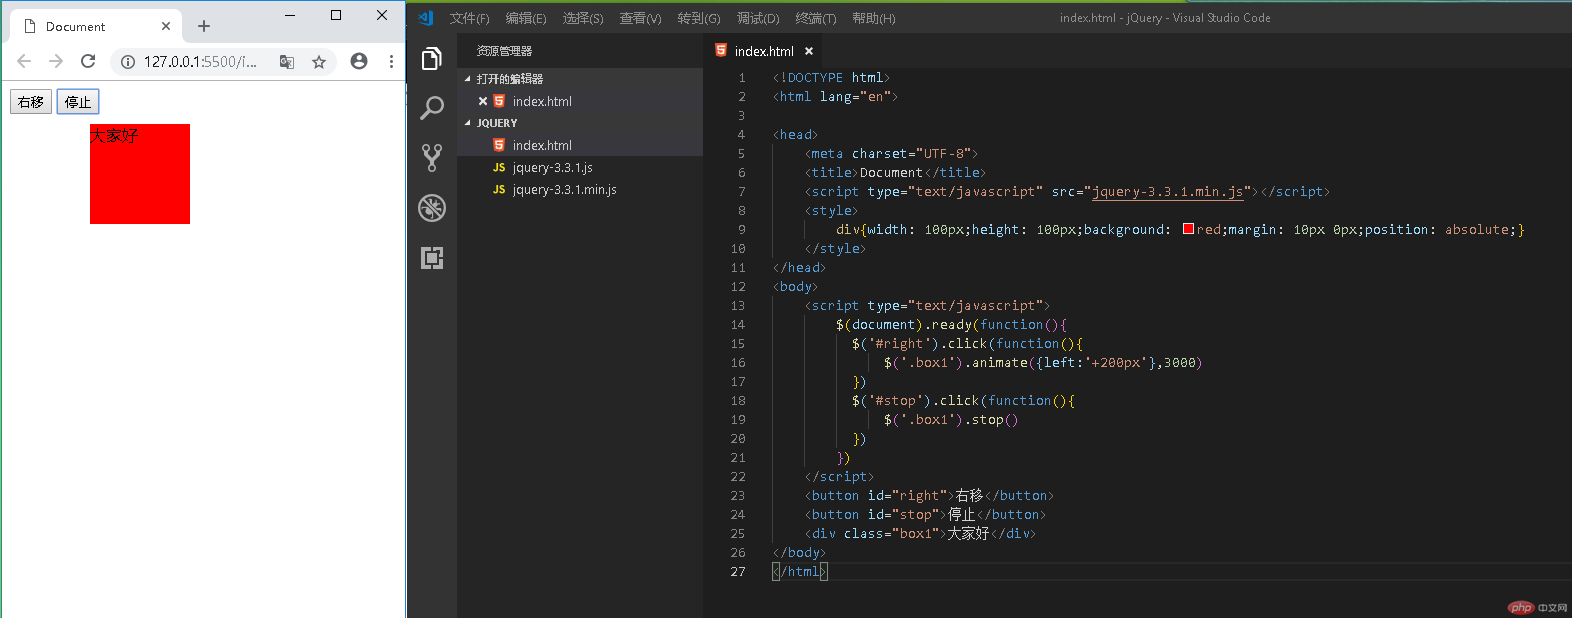Click the closing </html> tag line

800,571
